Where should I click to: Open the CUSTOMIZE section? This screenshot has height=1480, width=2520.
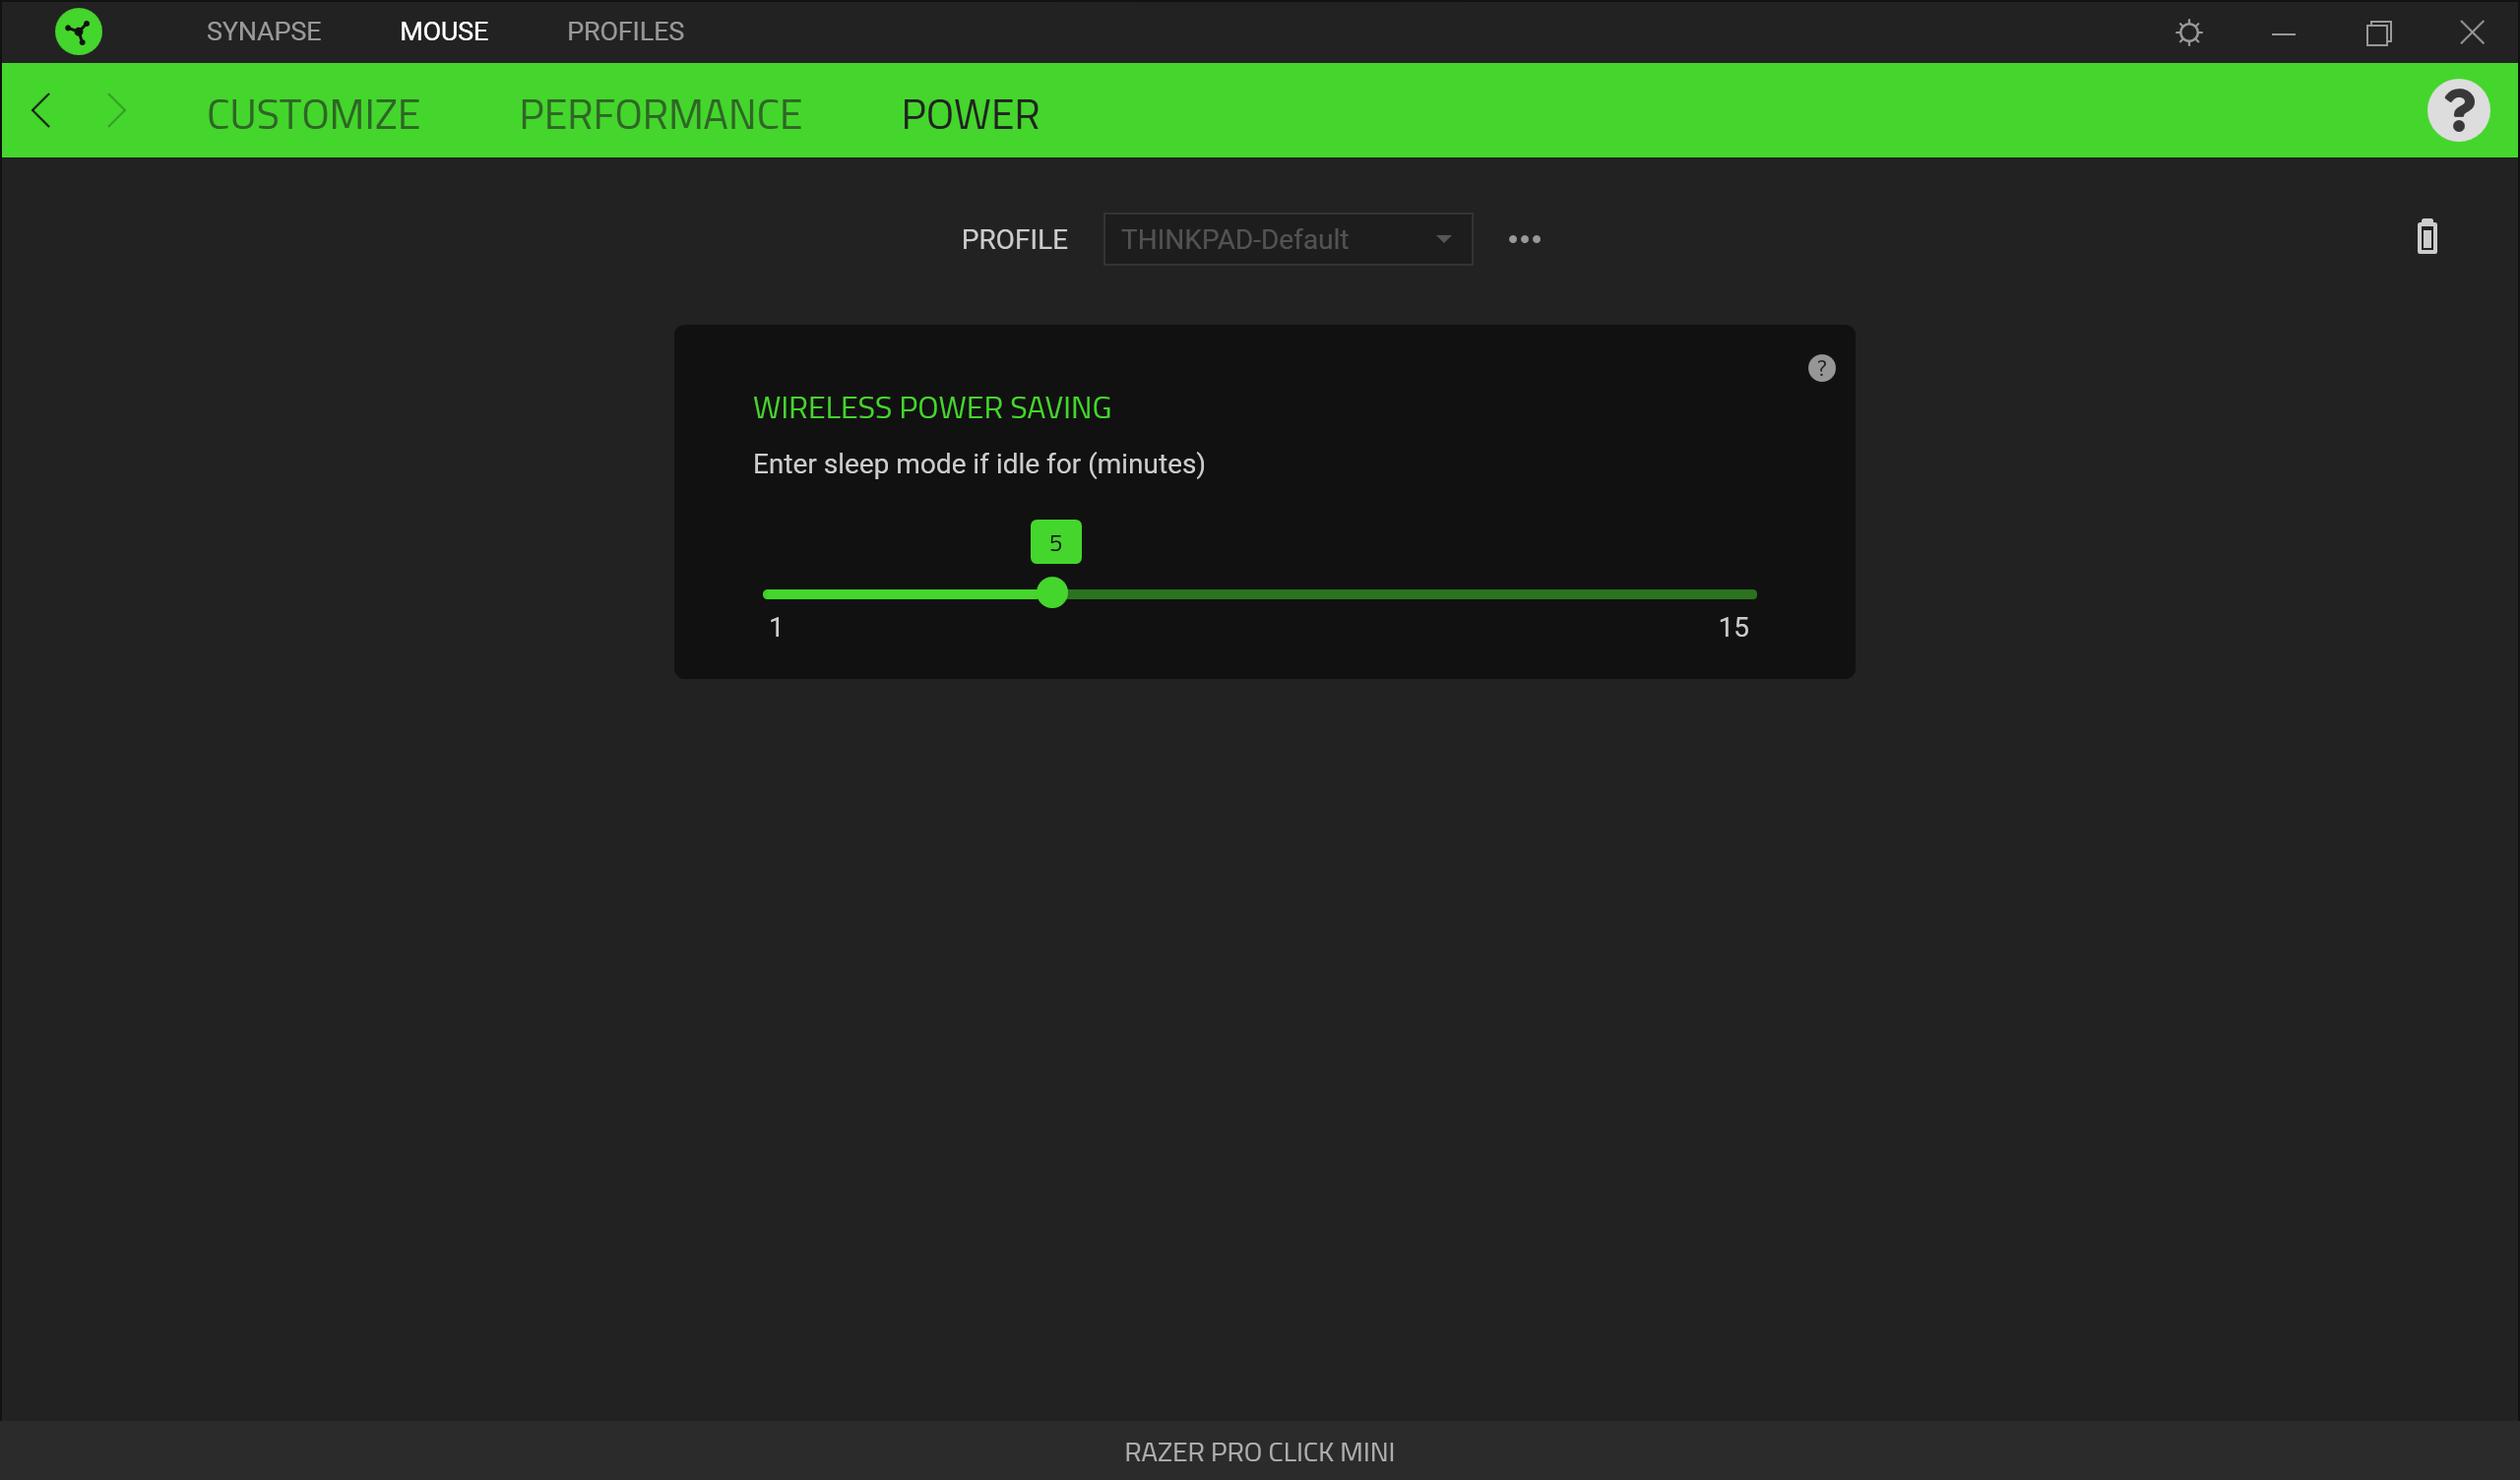313,114
